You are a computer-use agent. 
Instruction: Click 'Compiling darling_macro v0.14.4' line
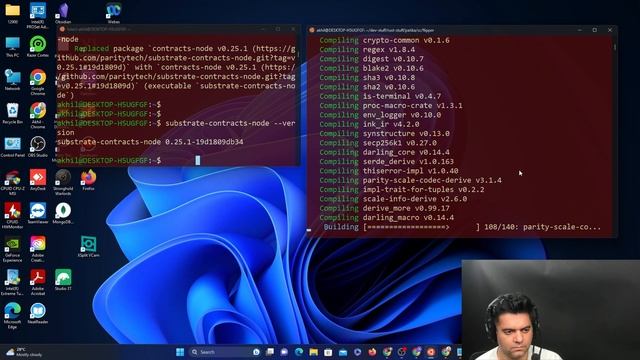(387, 218)
